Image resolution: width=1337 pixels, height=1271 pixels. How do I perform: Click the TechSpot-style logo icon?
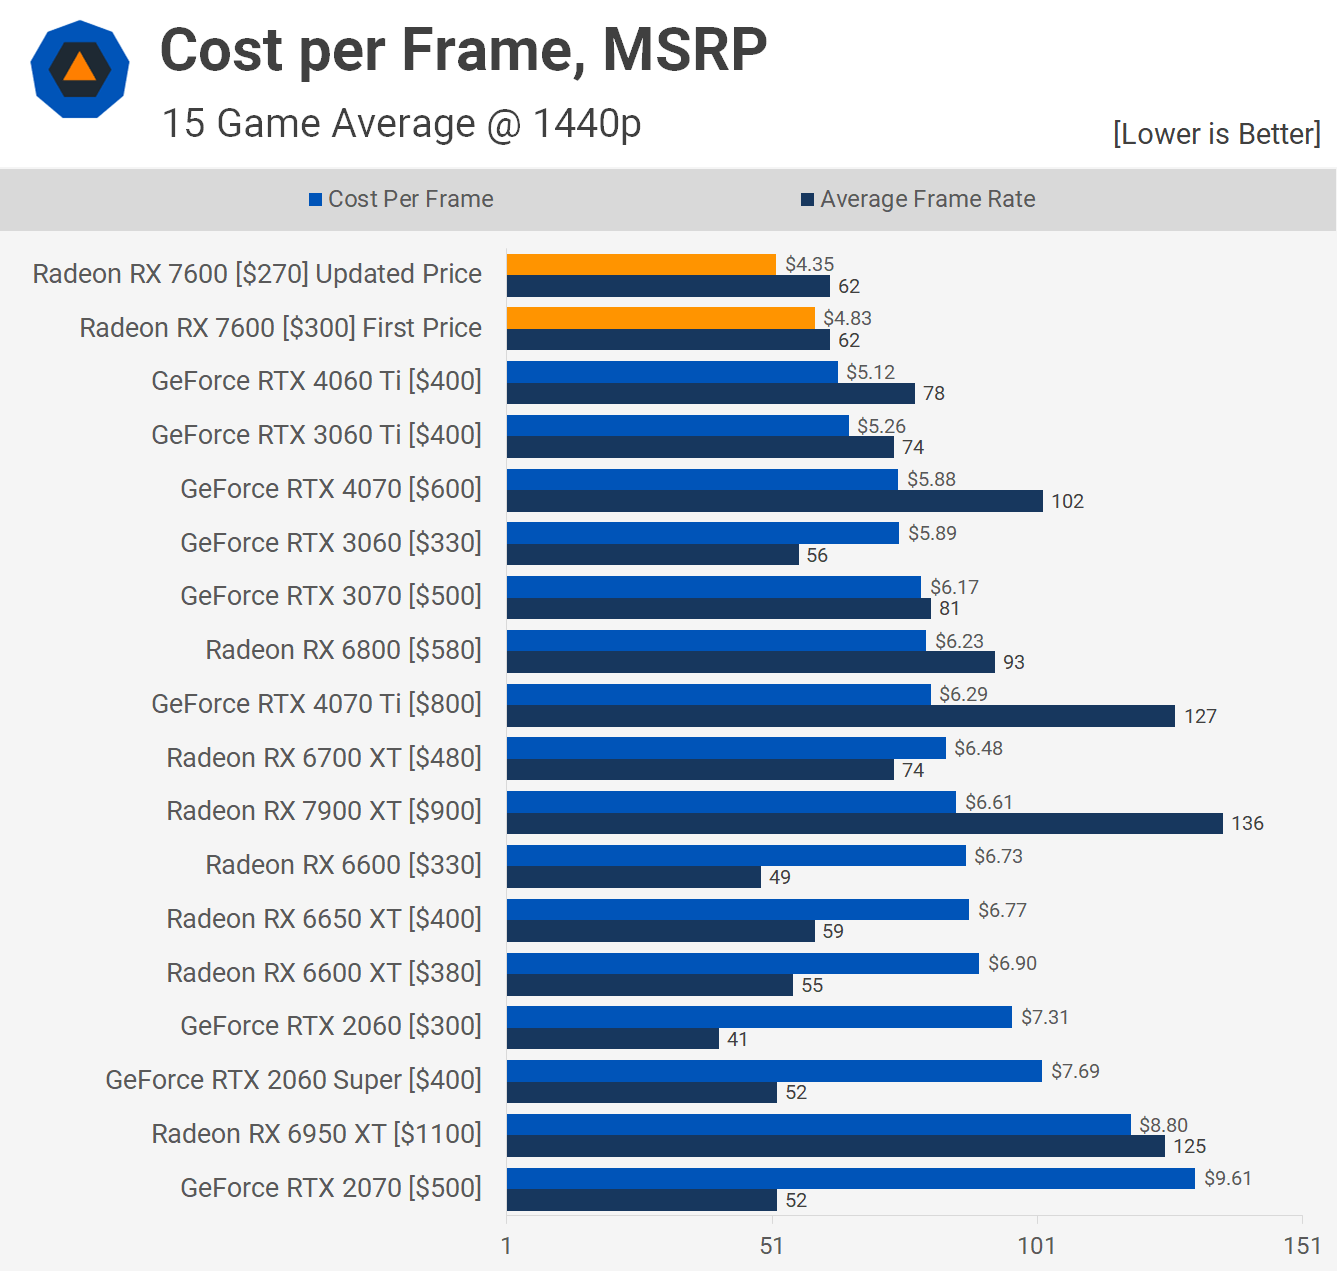[x=80, y=69]
